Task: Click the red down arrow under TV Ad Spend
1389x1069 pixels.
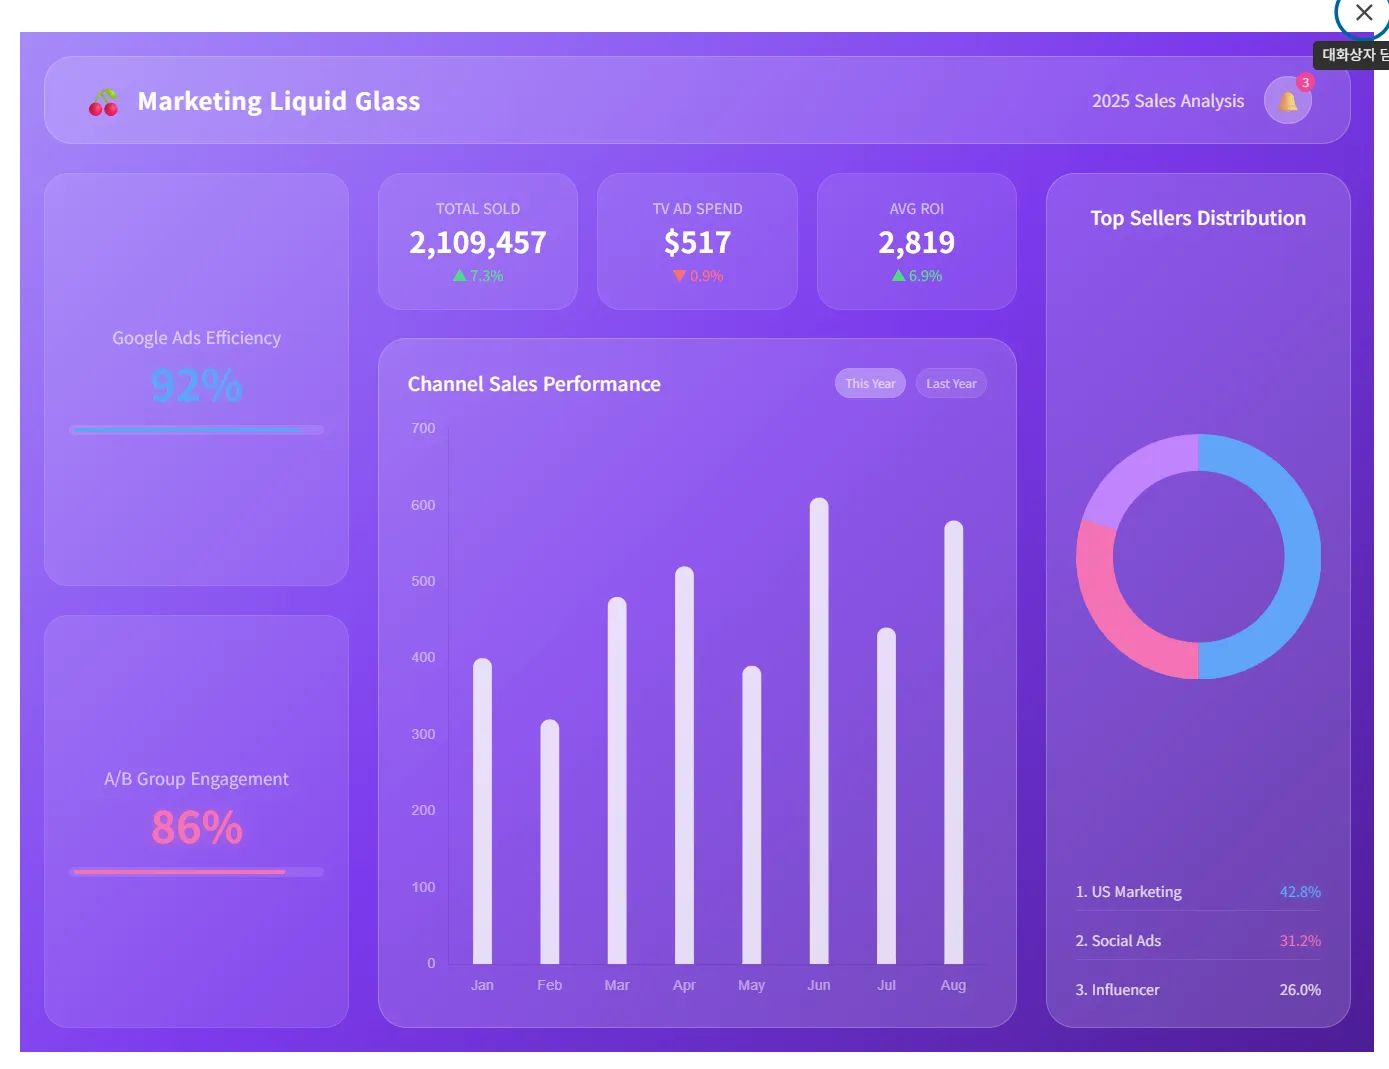Action: [679, 276]
